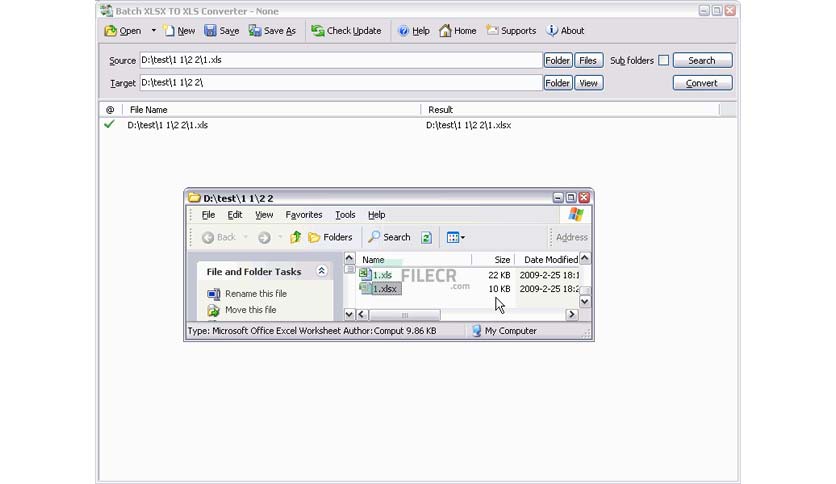Click the Result column header
This screenshot has width=836, height=484.
point(570,109)
